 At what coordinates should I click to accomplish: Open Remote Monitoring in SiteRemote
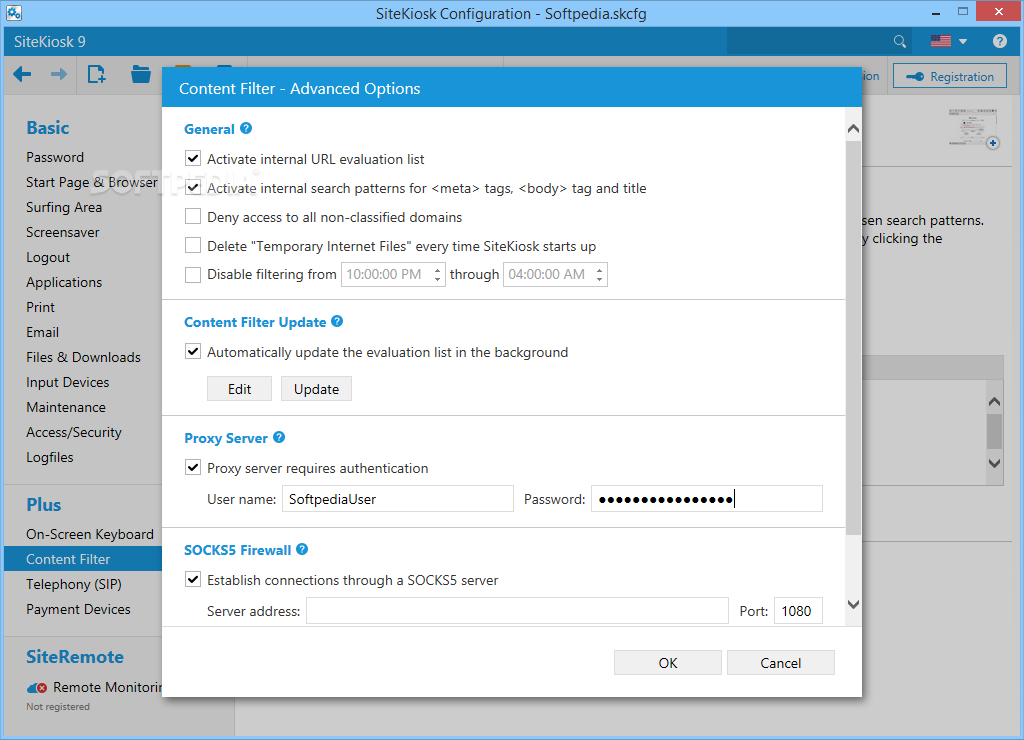pyautogui.click(x=107, y=687)
